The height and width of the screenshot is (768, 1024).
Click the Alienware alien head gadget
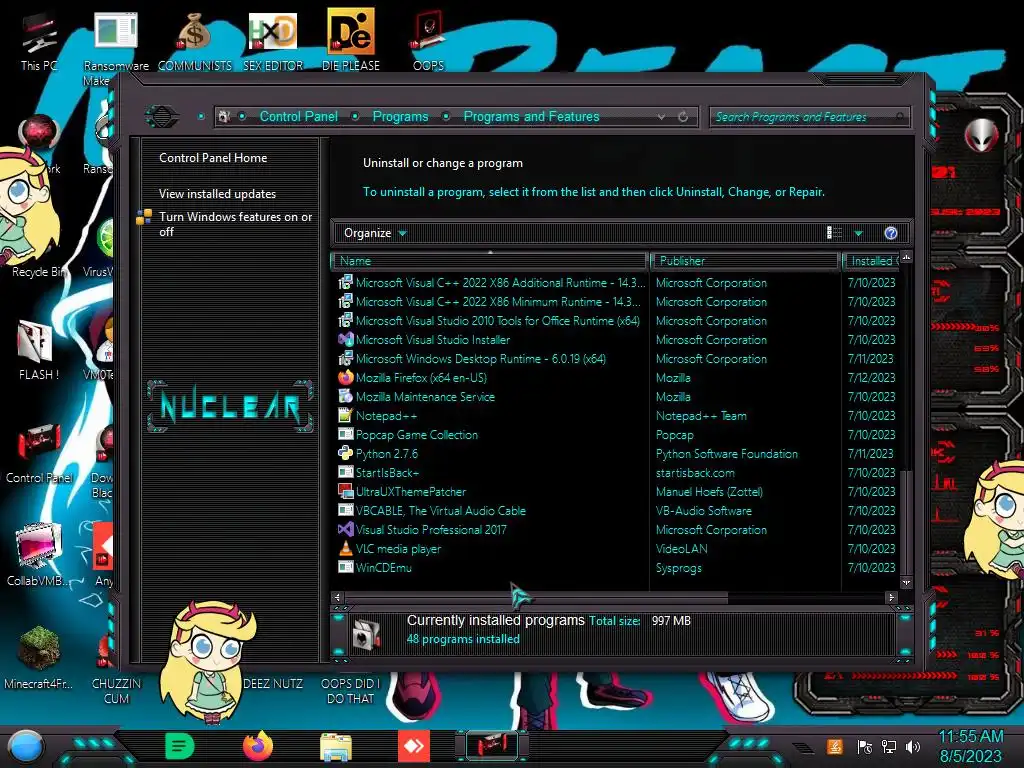982,135
